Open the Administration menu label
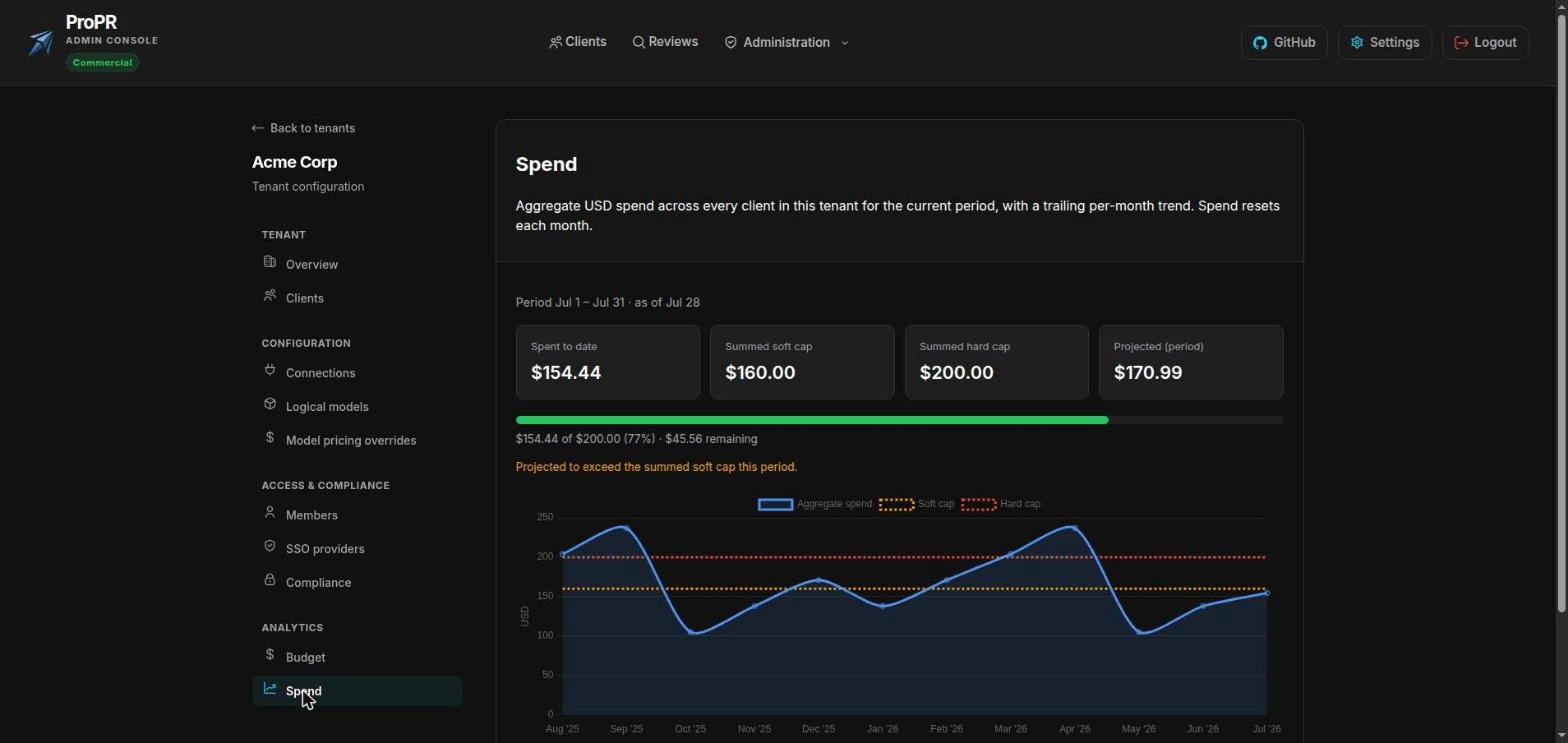The width and height of the screenshot is (1568, 743). click(786, 43)
